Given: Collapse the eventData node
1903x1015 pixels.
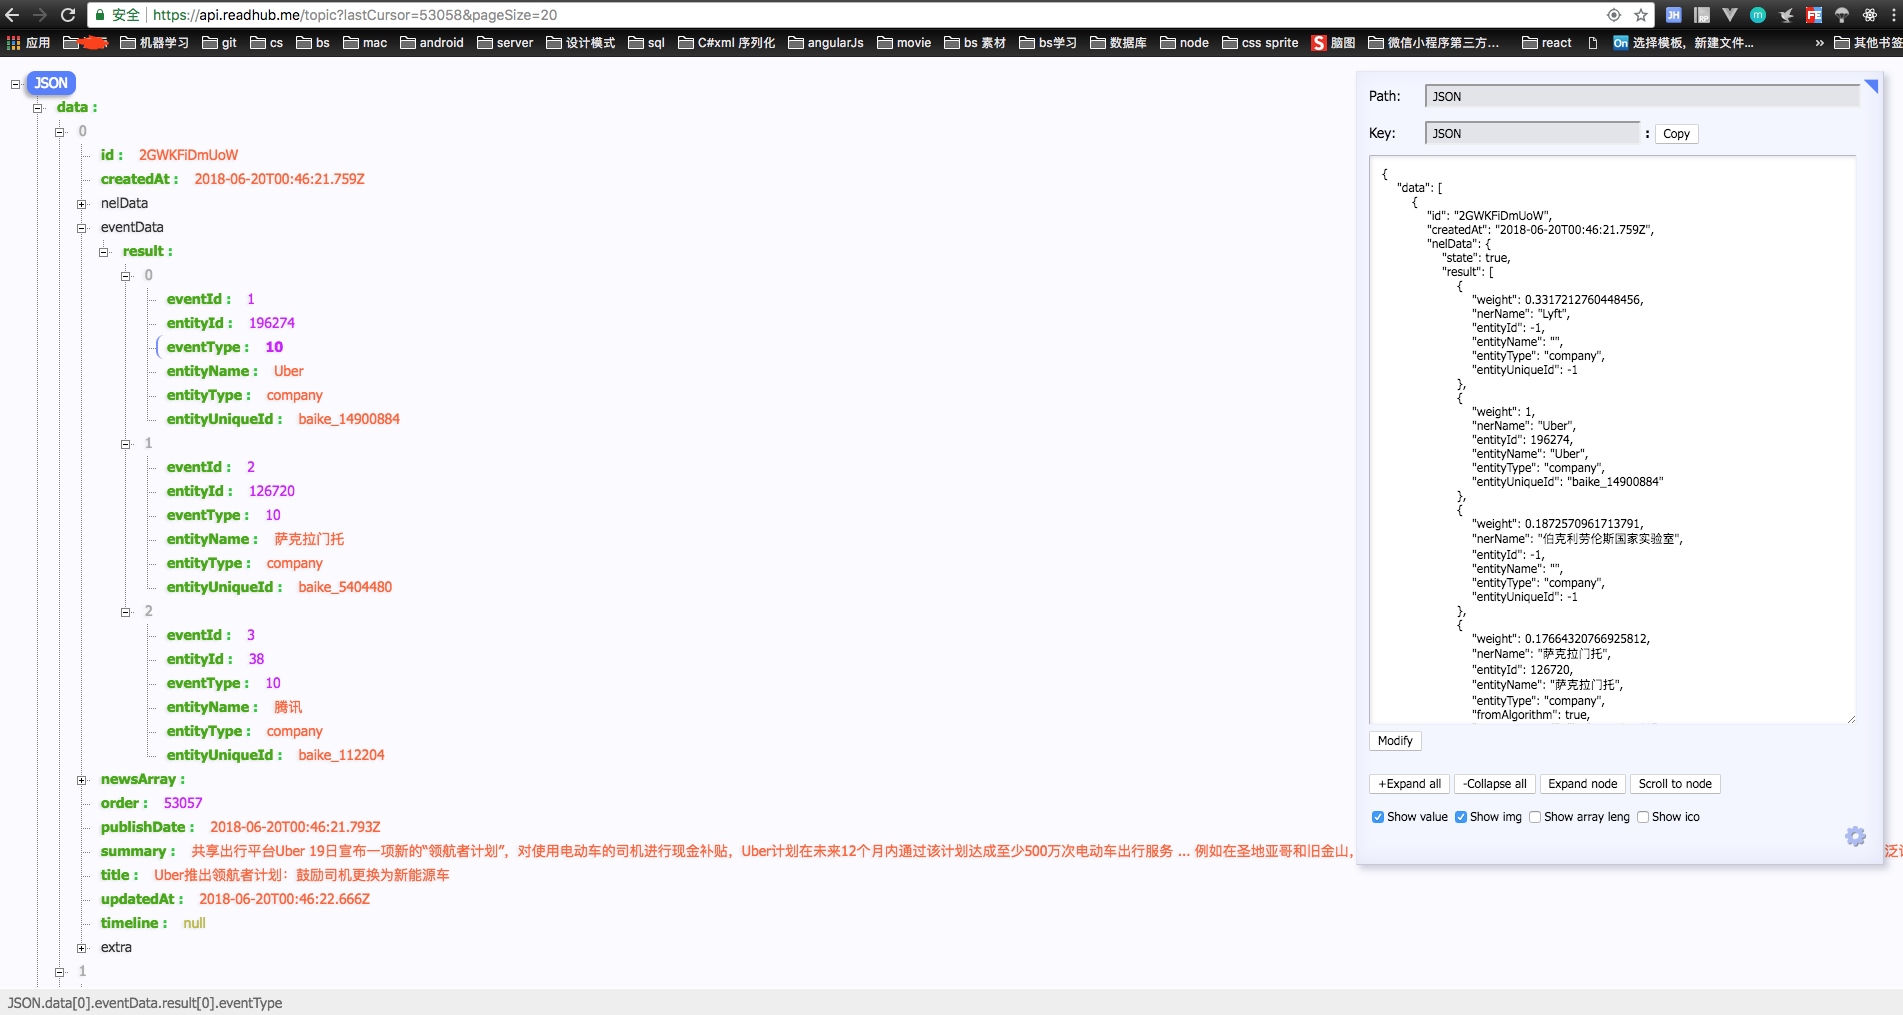Looking at the screenshot, I should click(82, 228).
